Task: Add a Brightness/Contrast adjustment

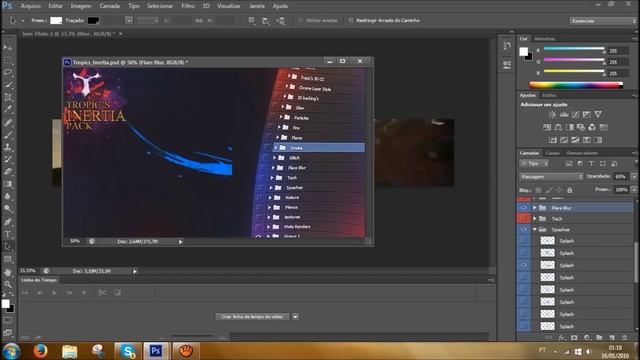Action: (x=552, y=115)
